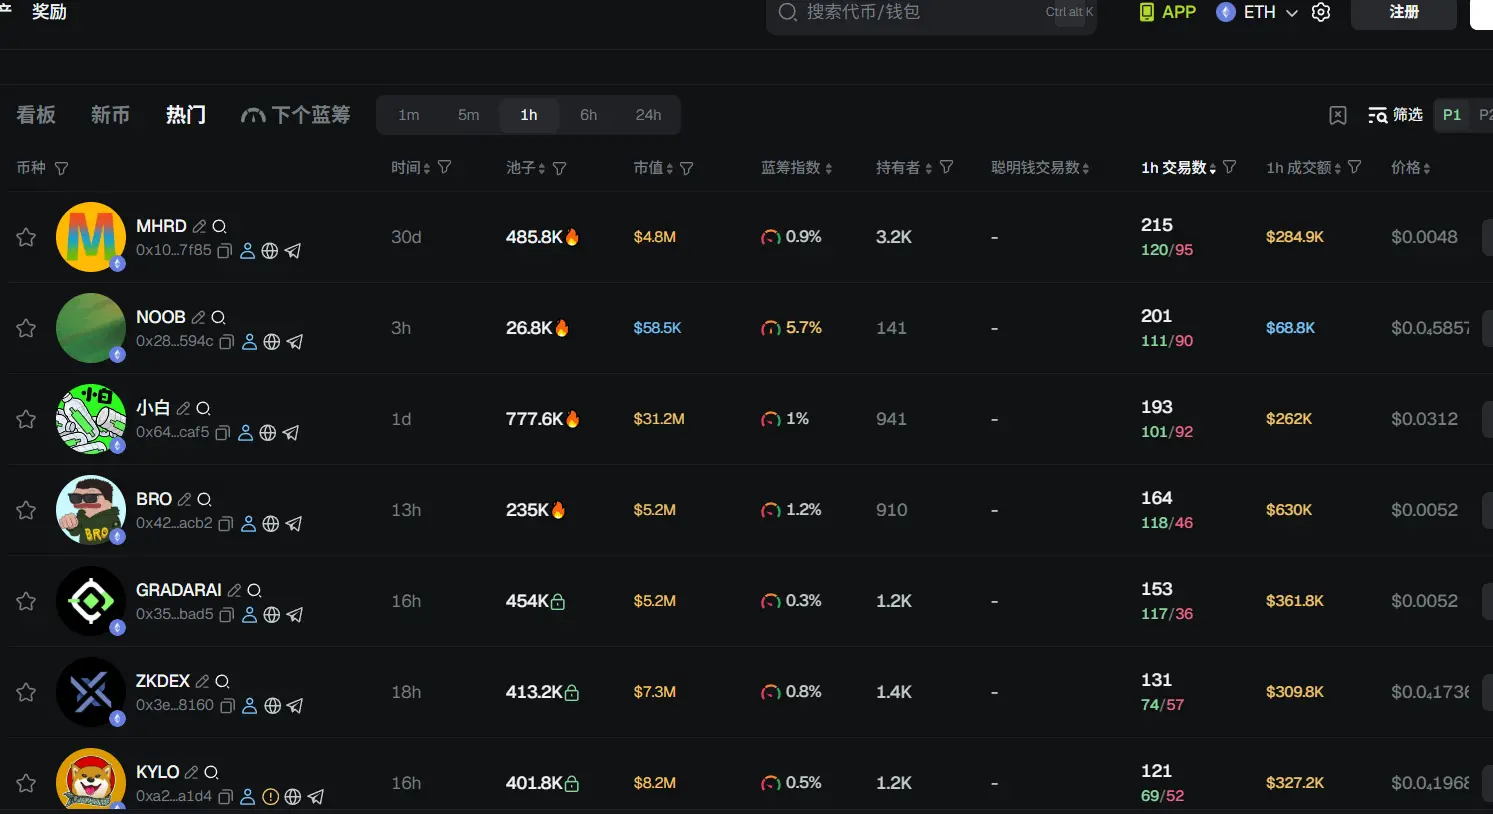This screenshot has height=814, width=1493.
Task: Copy the MHRD contract address
Action: click(x=225, y=251)
